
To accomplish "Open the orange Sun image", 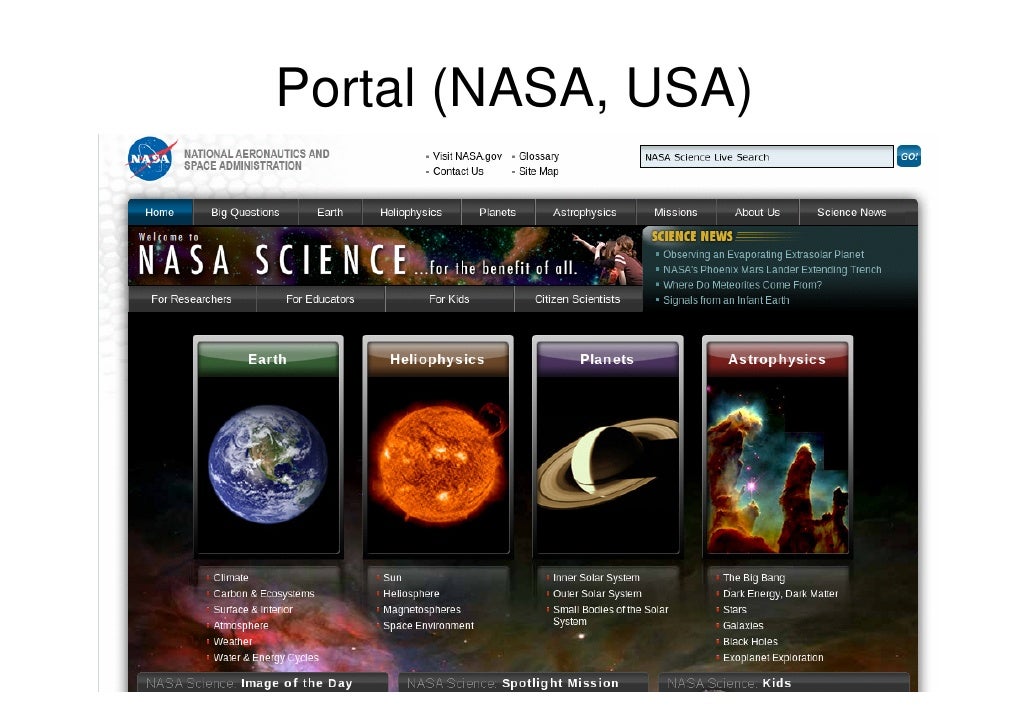I will [x=437, y=463].
